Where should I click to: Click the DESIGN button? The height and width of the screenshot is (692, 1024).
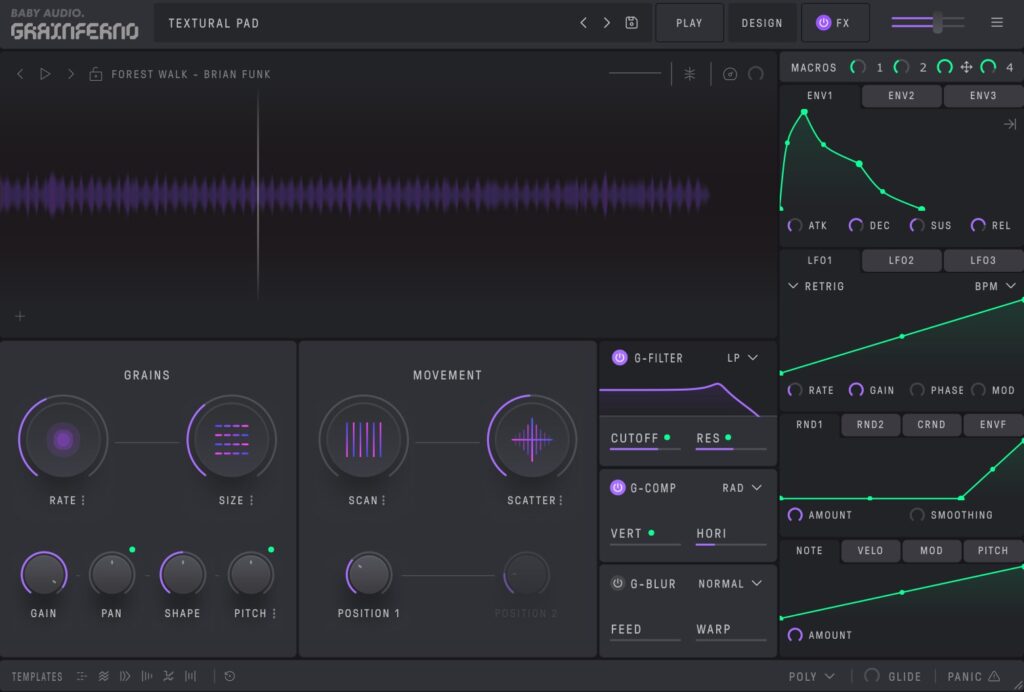click(762, 23)
